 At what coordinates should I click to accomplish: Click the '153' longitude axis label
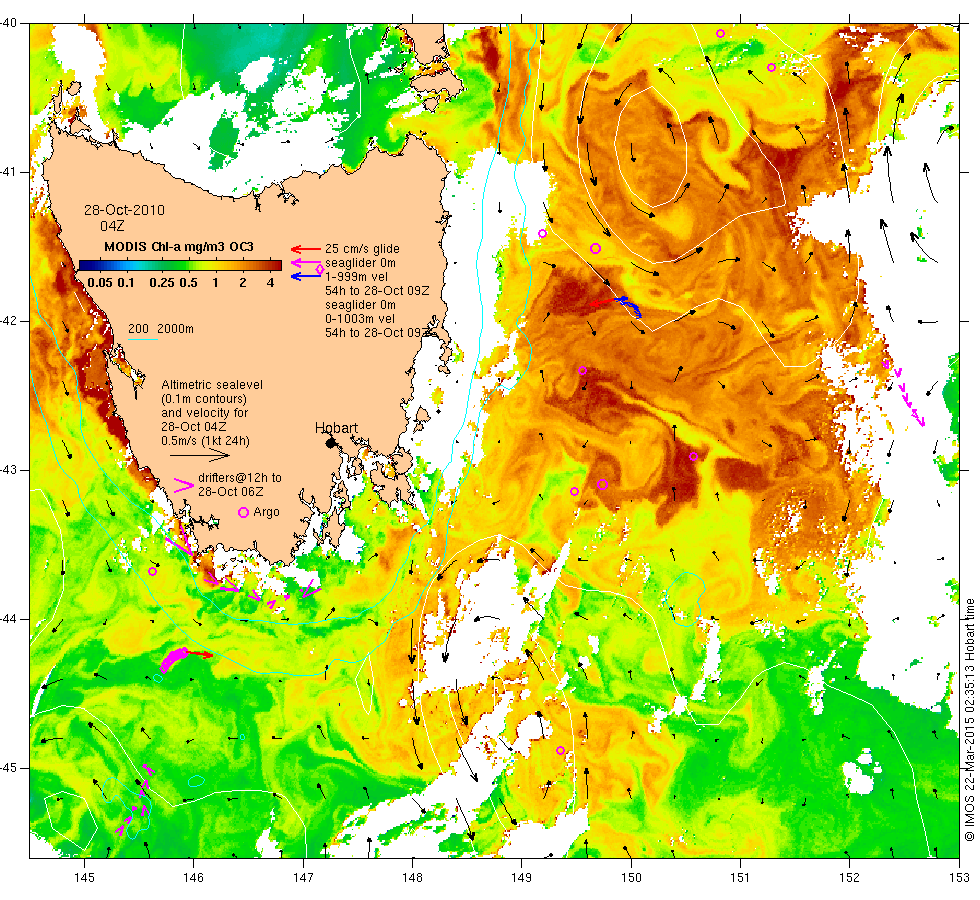[x=959, y=878]
